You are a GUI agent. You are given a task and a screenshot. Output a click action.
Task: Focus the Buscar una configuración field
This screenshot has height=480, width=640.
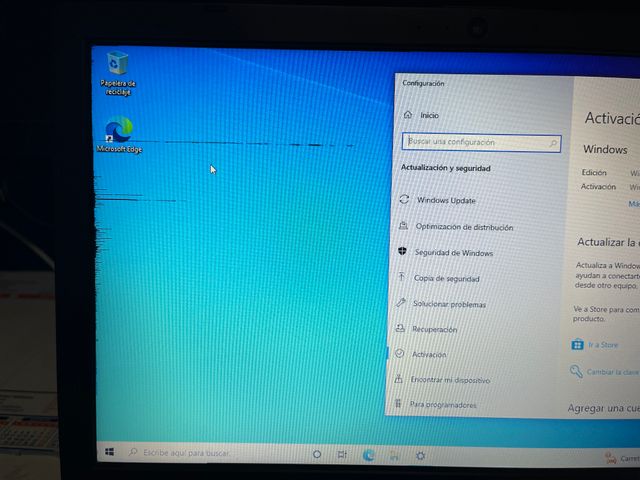coord(482,143)
